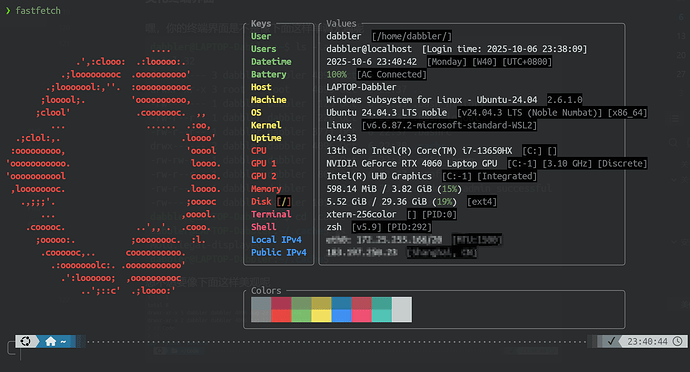690x372 pixels.
Task: Click the darker red color swatch
Action: click(x=281, y=303)
